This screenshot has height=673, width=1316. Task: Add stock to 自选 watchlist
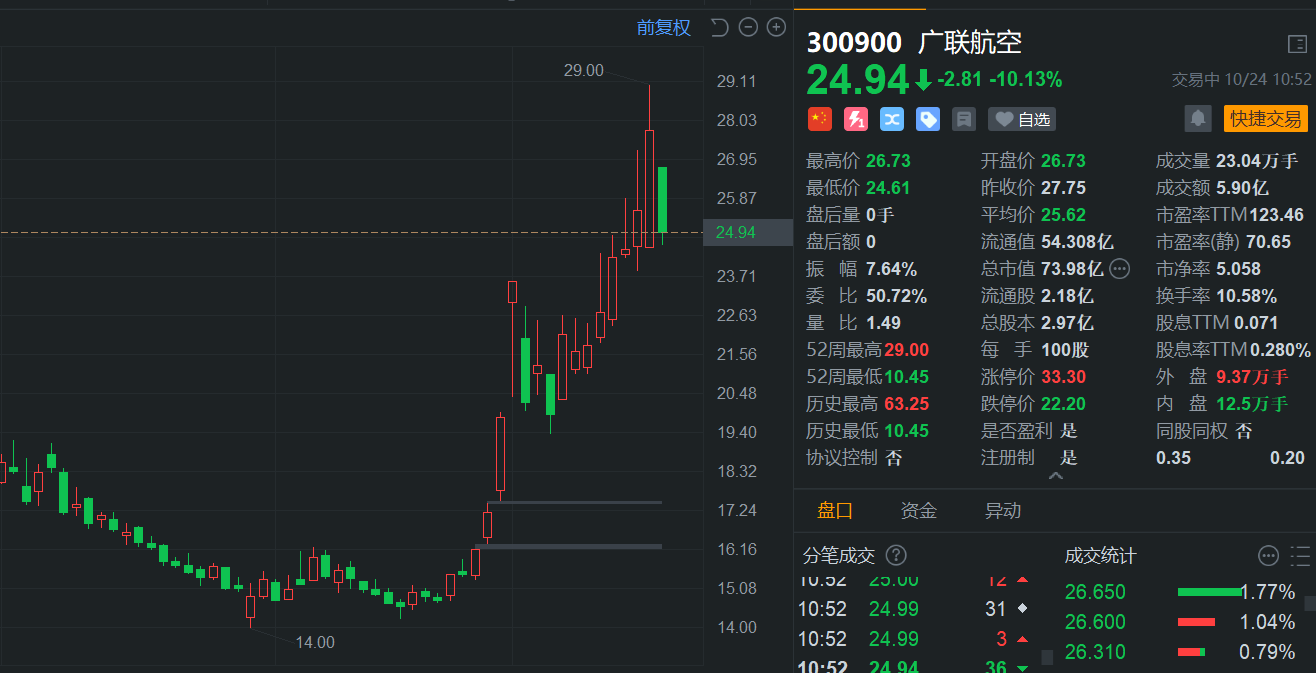[1022, 120]
